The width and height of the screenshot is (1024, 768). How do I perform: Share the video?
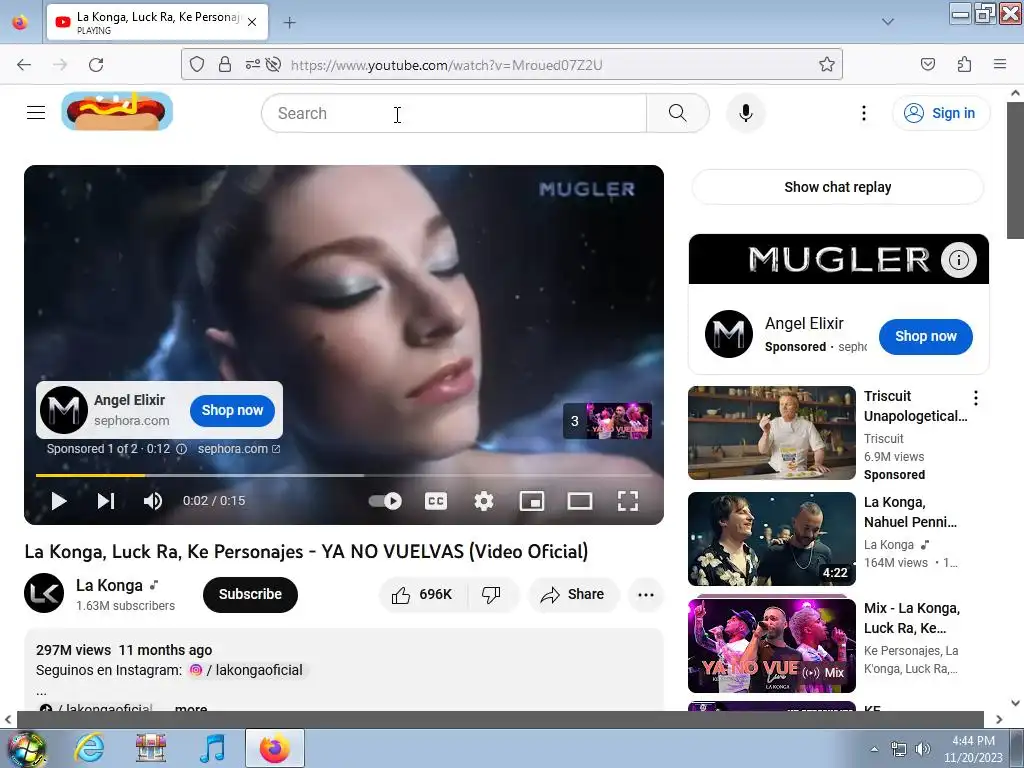coord(572,594)
